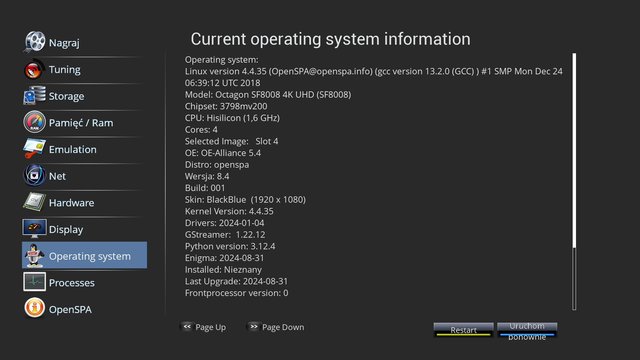
Task: Select the Operating system menu entry
Action: click(x=84, y=255)
